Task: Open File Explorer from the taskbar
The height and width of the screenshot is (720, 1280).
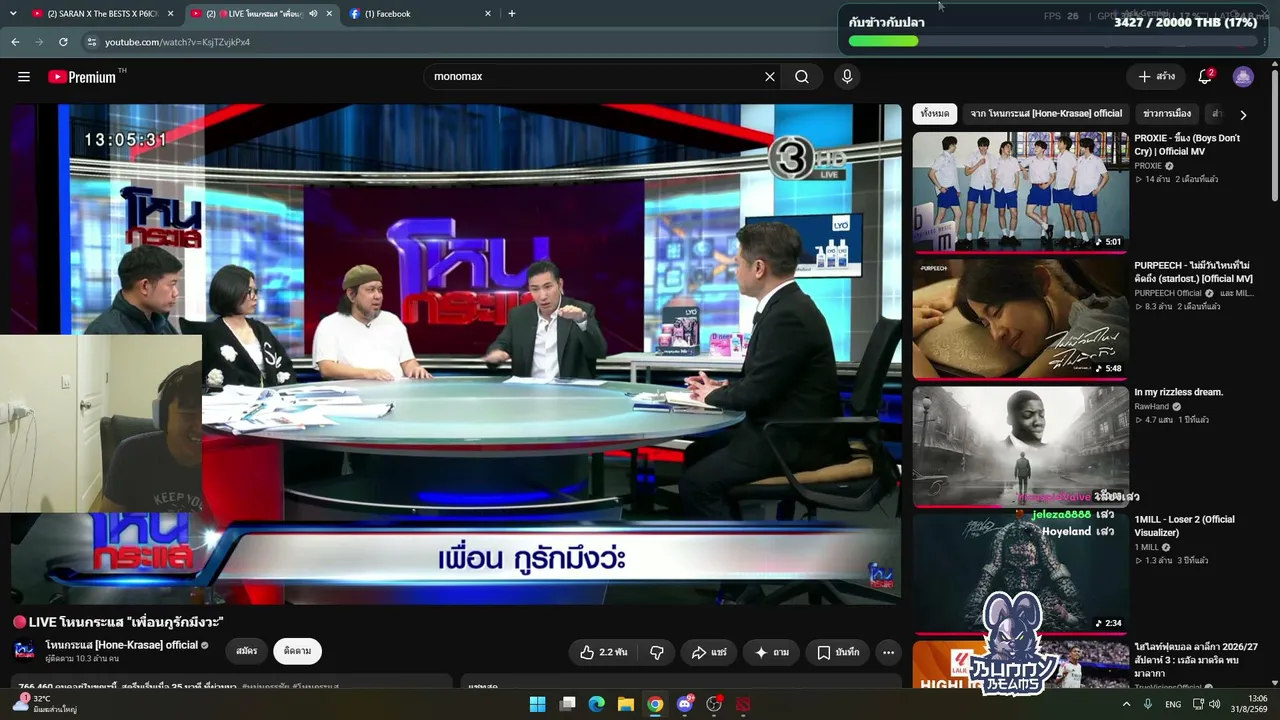Action: coord(626,704)
